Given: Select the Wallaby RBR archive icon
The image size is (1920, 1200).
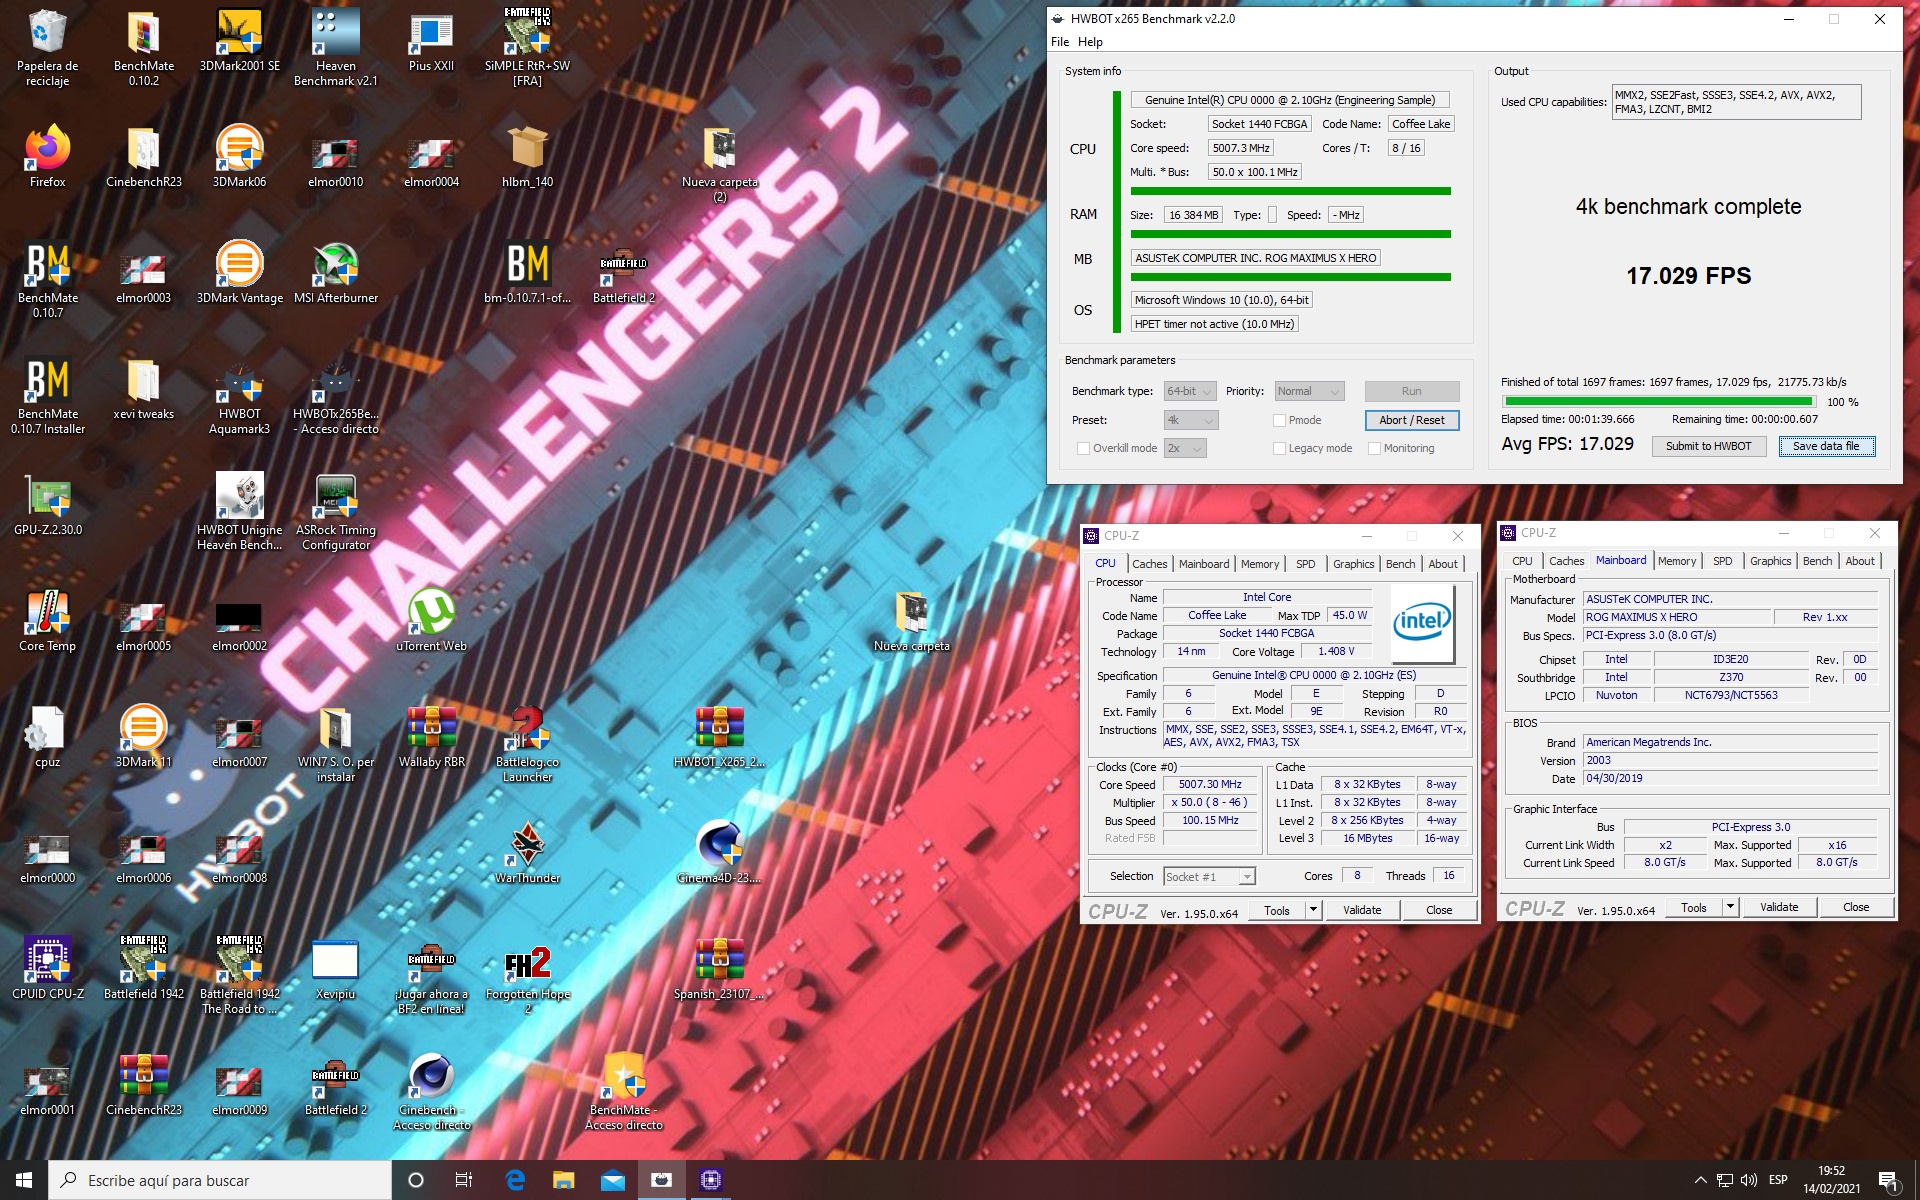Looking at the screenshot, I should 432,737.
